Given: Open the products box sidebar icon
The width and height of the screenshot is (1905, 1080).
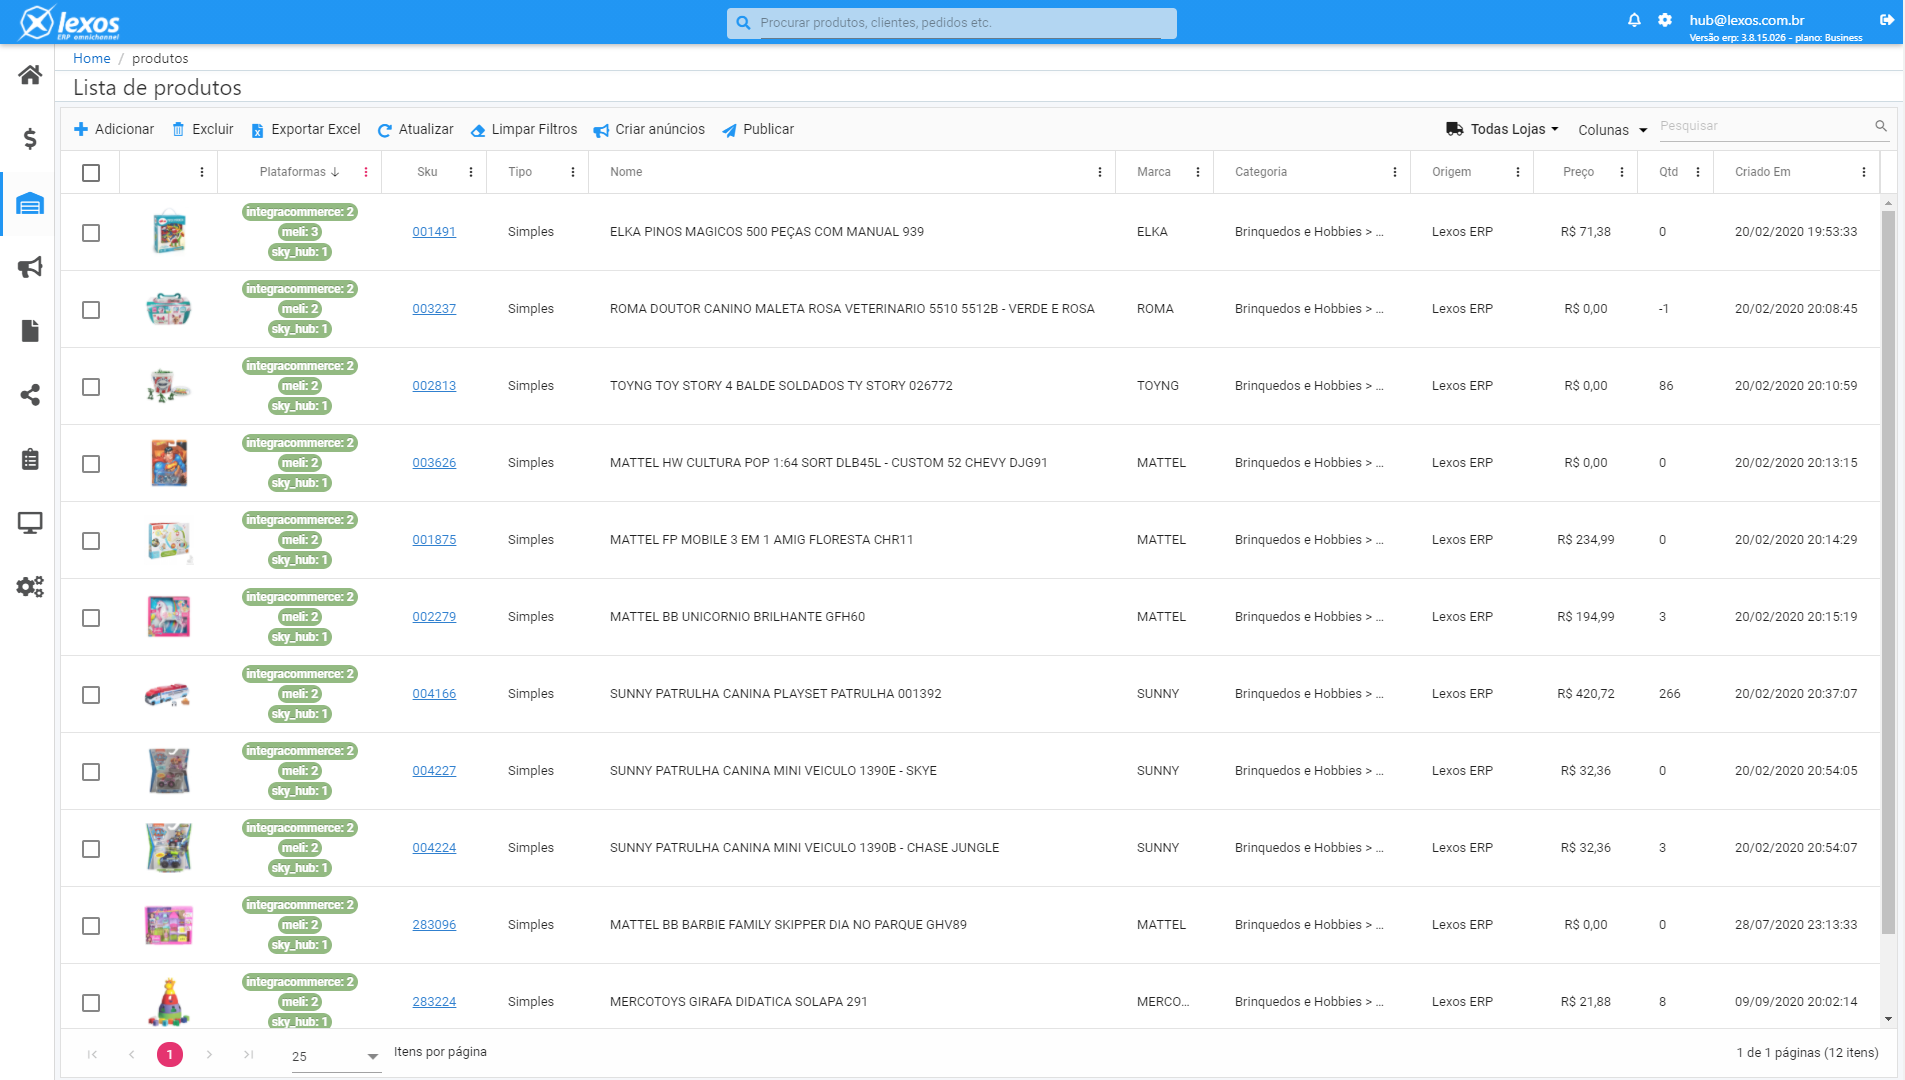Looking at the screenshot, I should [x=30, y=204].
